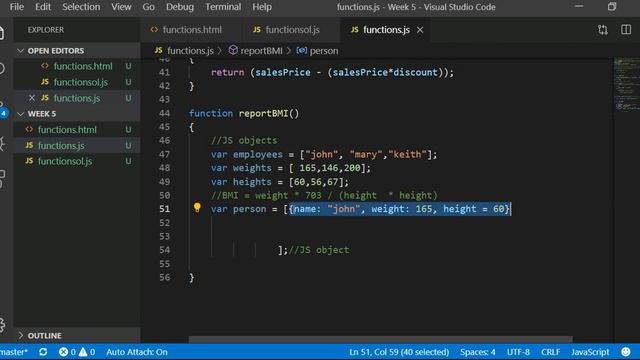Open the File menu
This screenshot has height=360, width=640.
click(x=17, y=7)
